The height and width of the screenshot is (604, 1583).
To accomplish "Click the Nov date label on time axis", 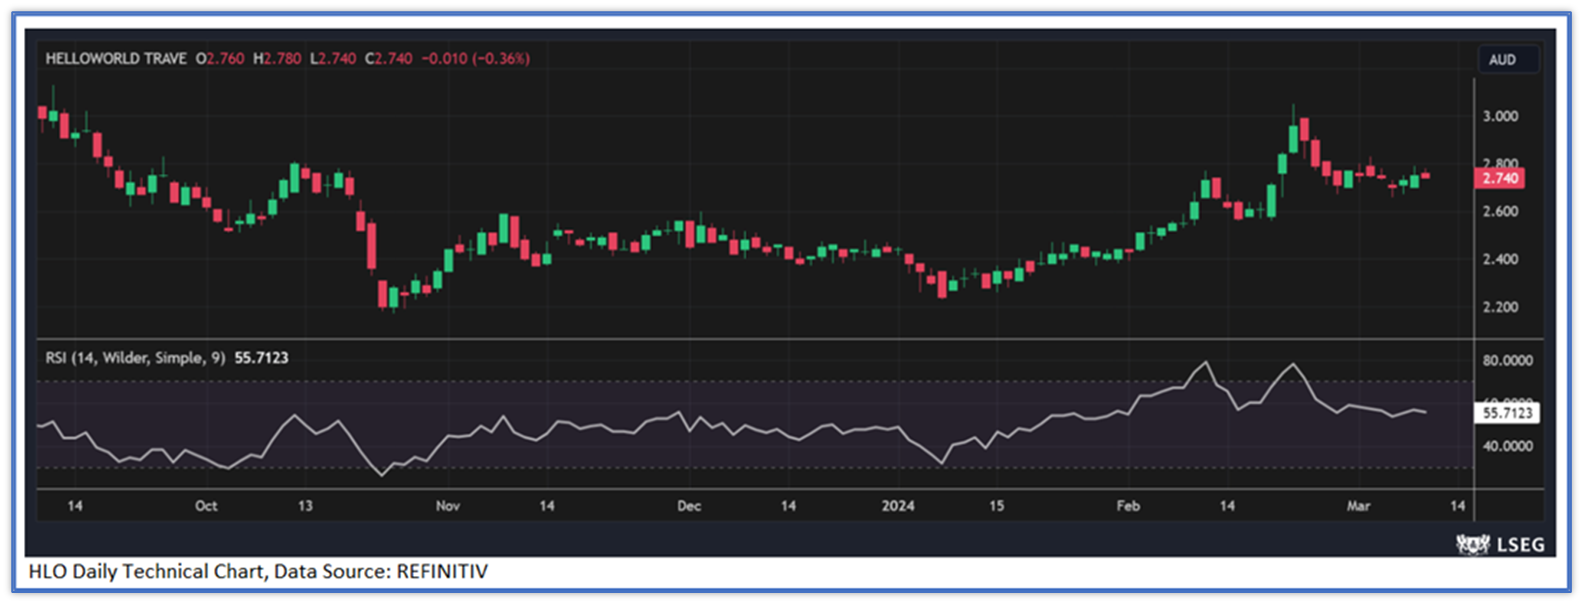I will (448, 506).
